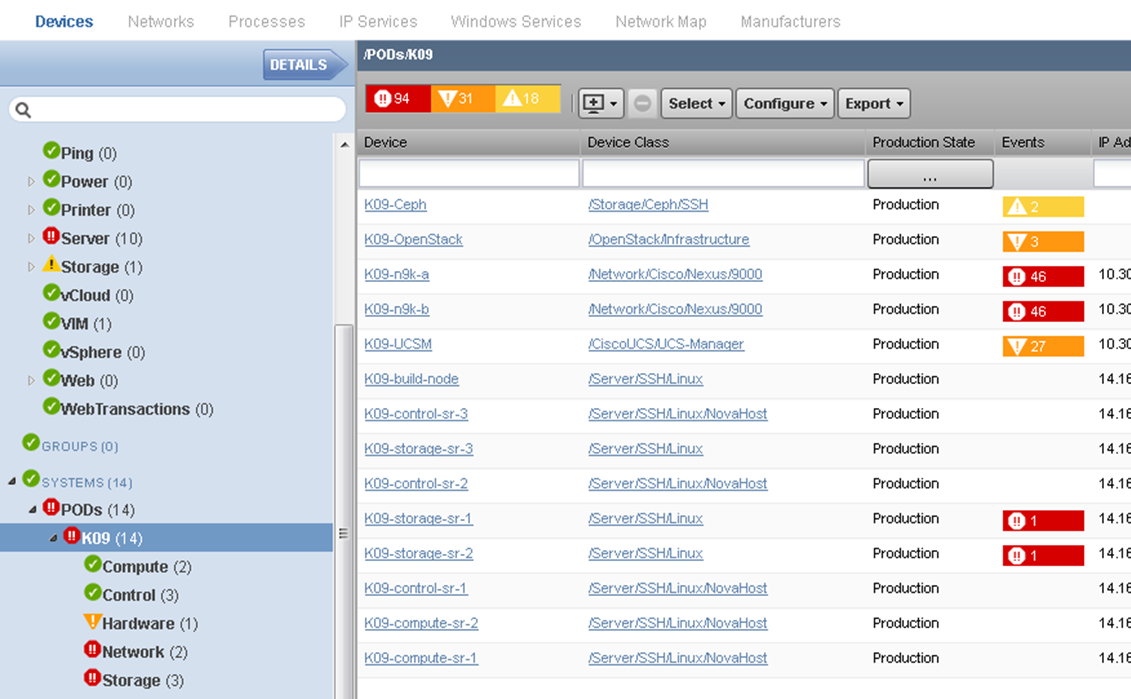The image size is (1131, 699).
Task: Click the Remove Device minus icon
Action: (643, 103)
